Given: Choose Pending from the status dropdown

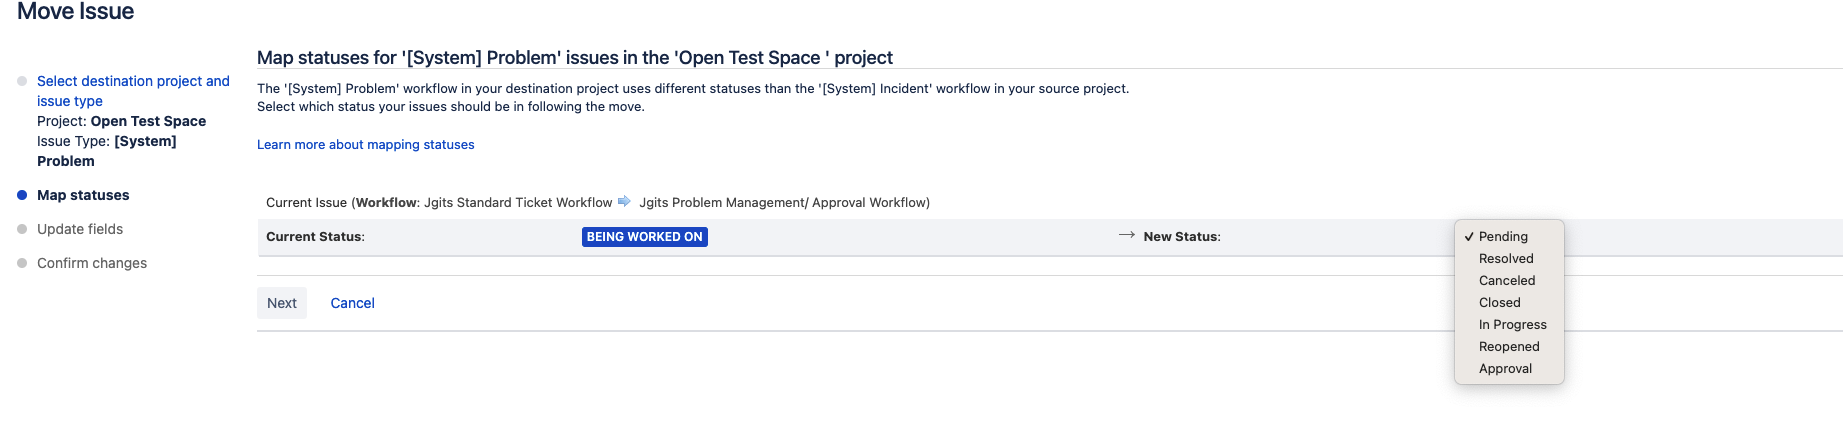Looking at the screenshot, I should [x=1509, y=237].
